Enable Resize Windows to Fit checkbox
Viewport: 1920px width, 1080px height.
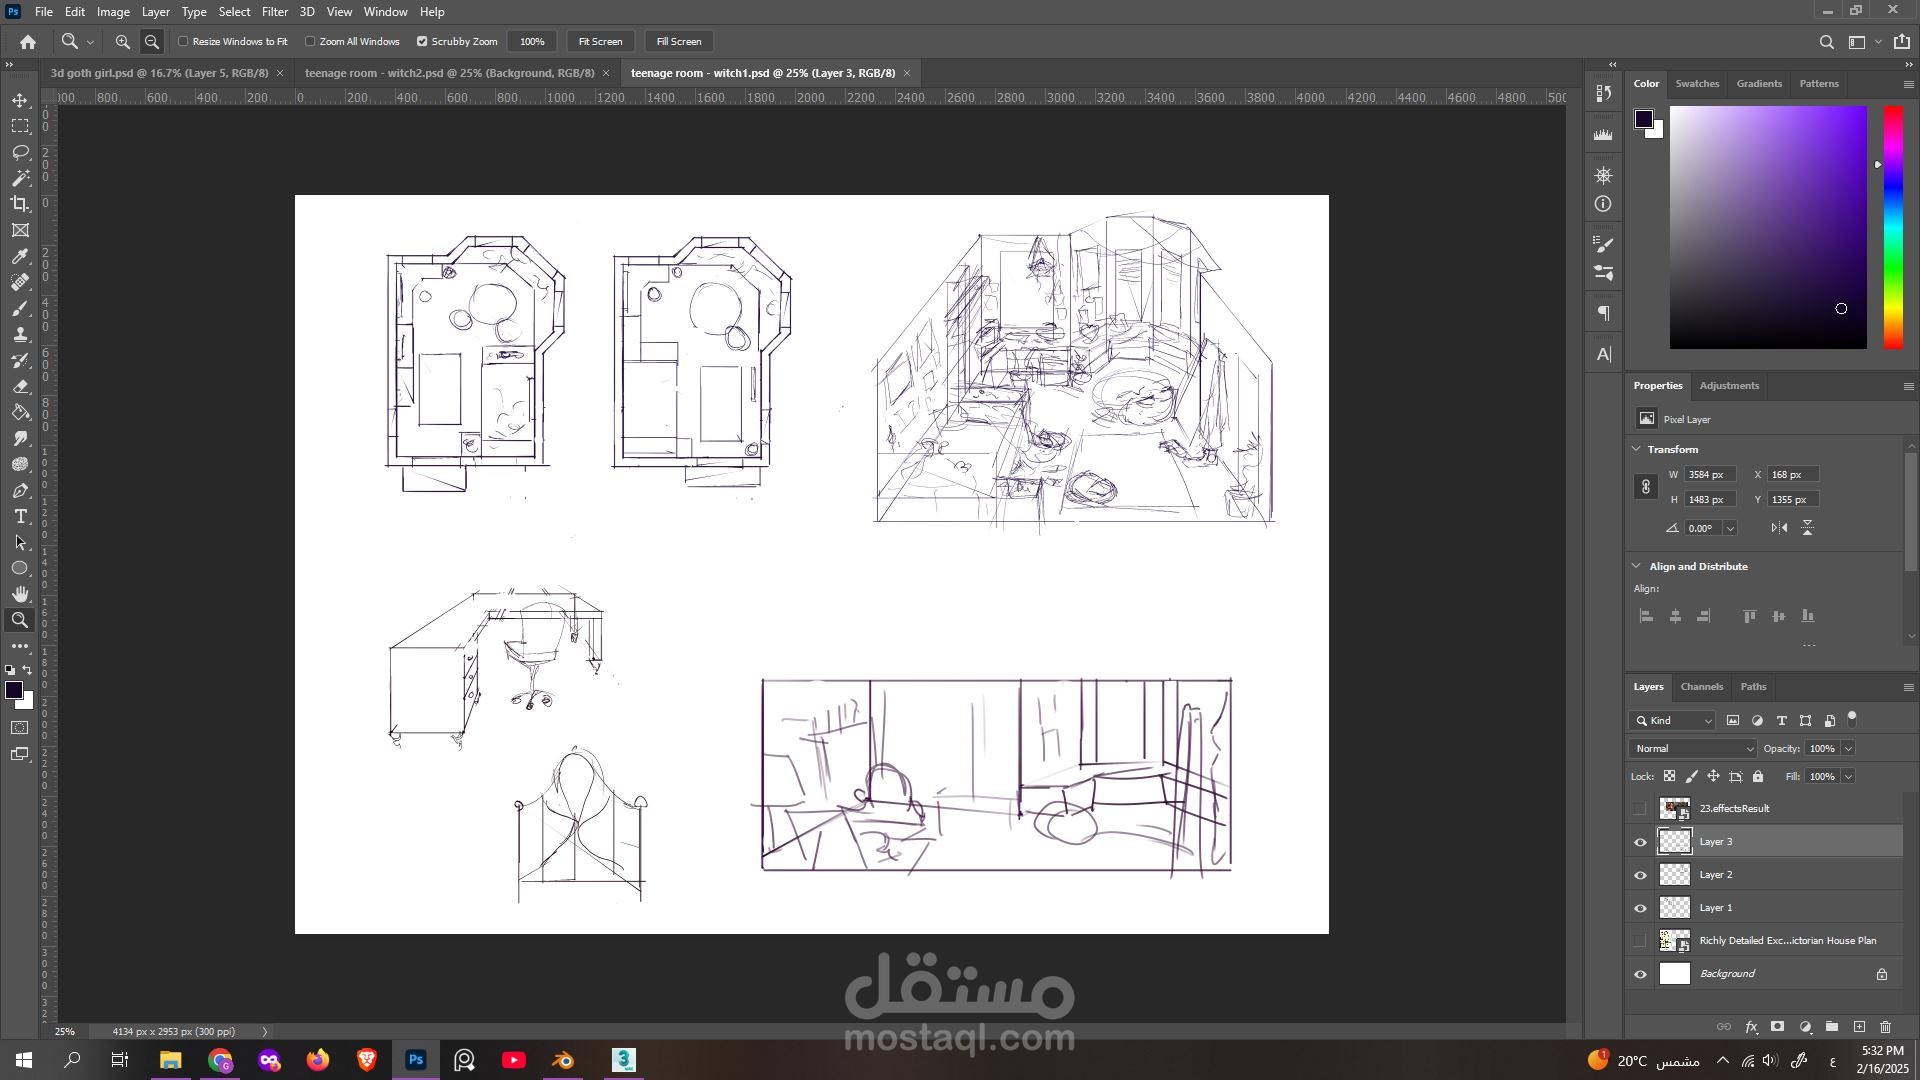pos(184,42)
